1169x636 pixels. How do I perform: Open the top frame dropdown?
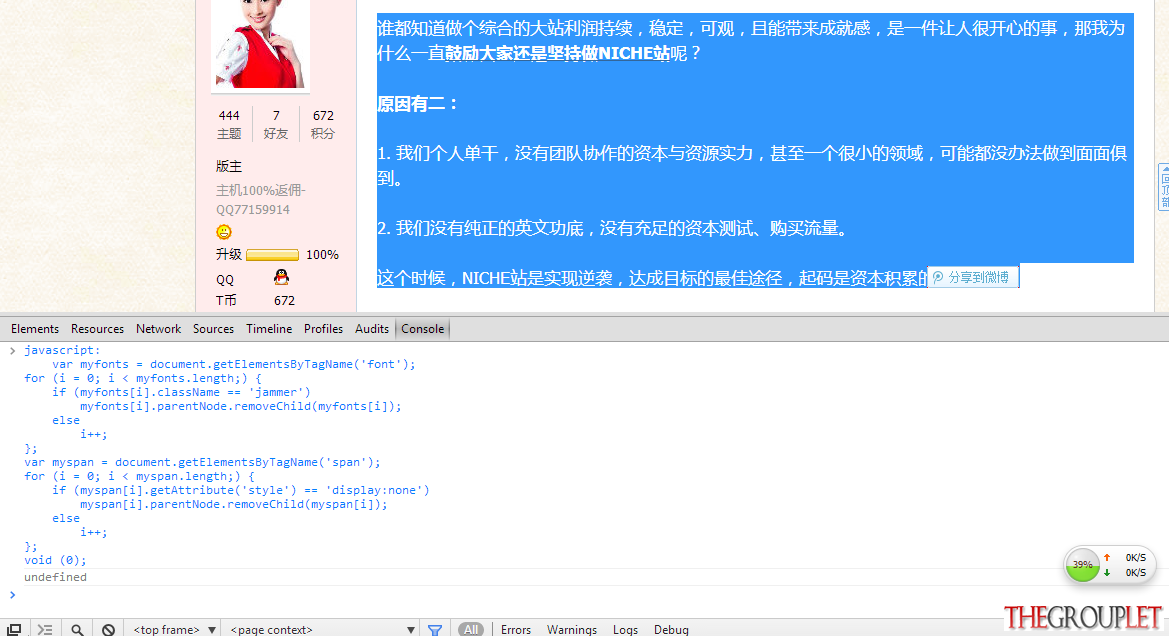[x=174, y=629]
